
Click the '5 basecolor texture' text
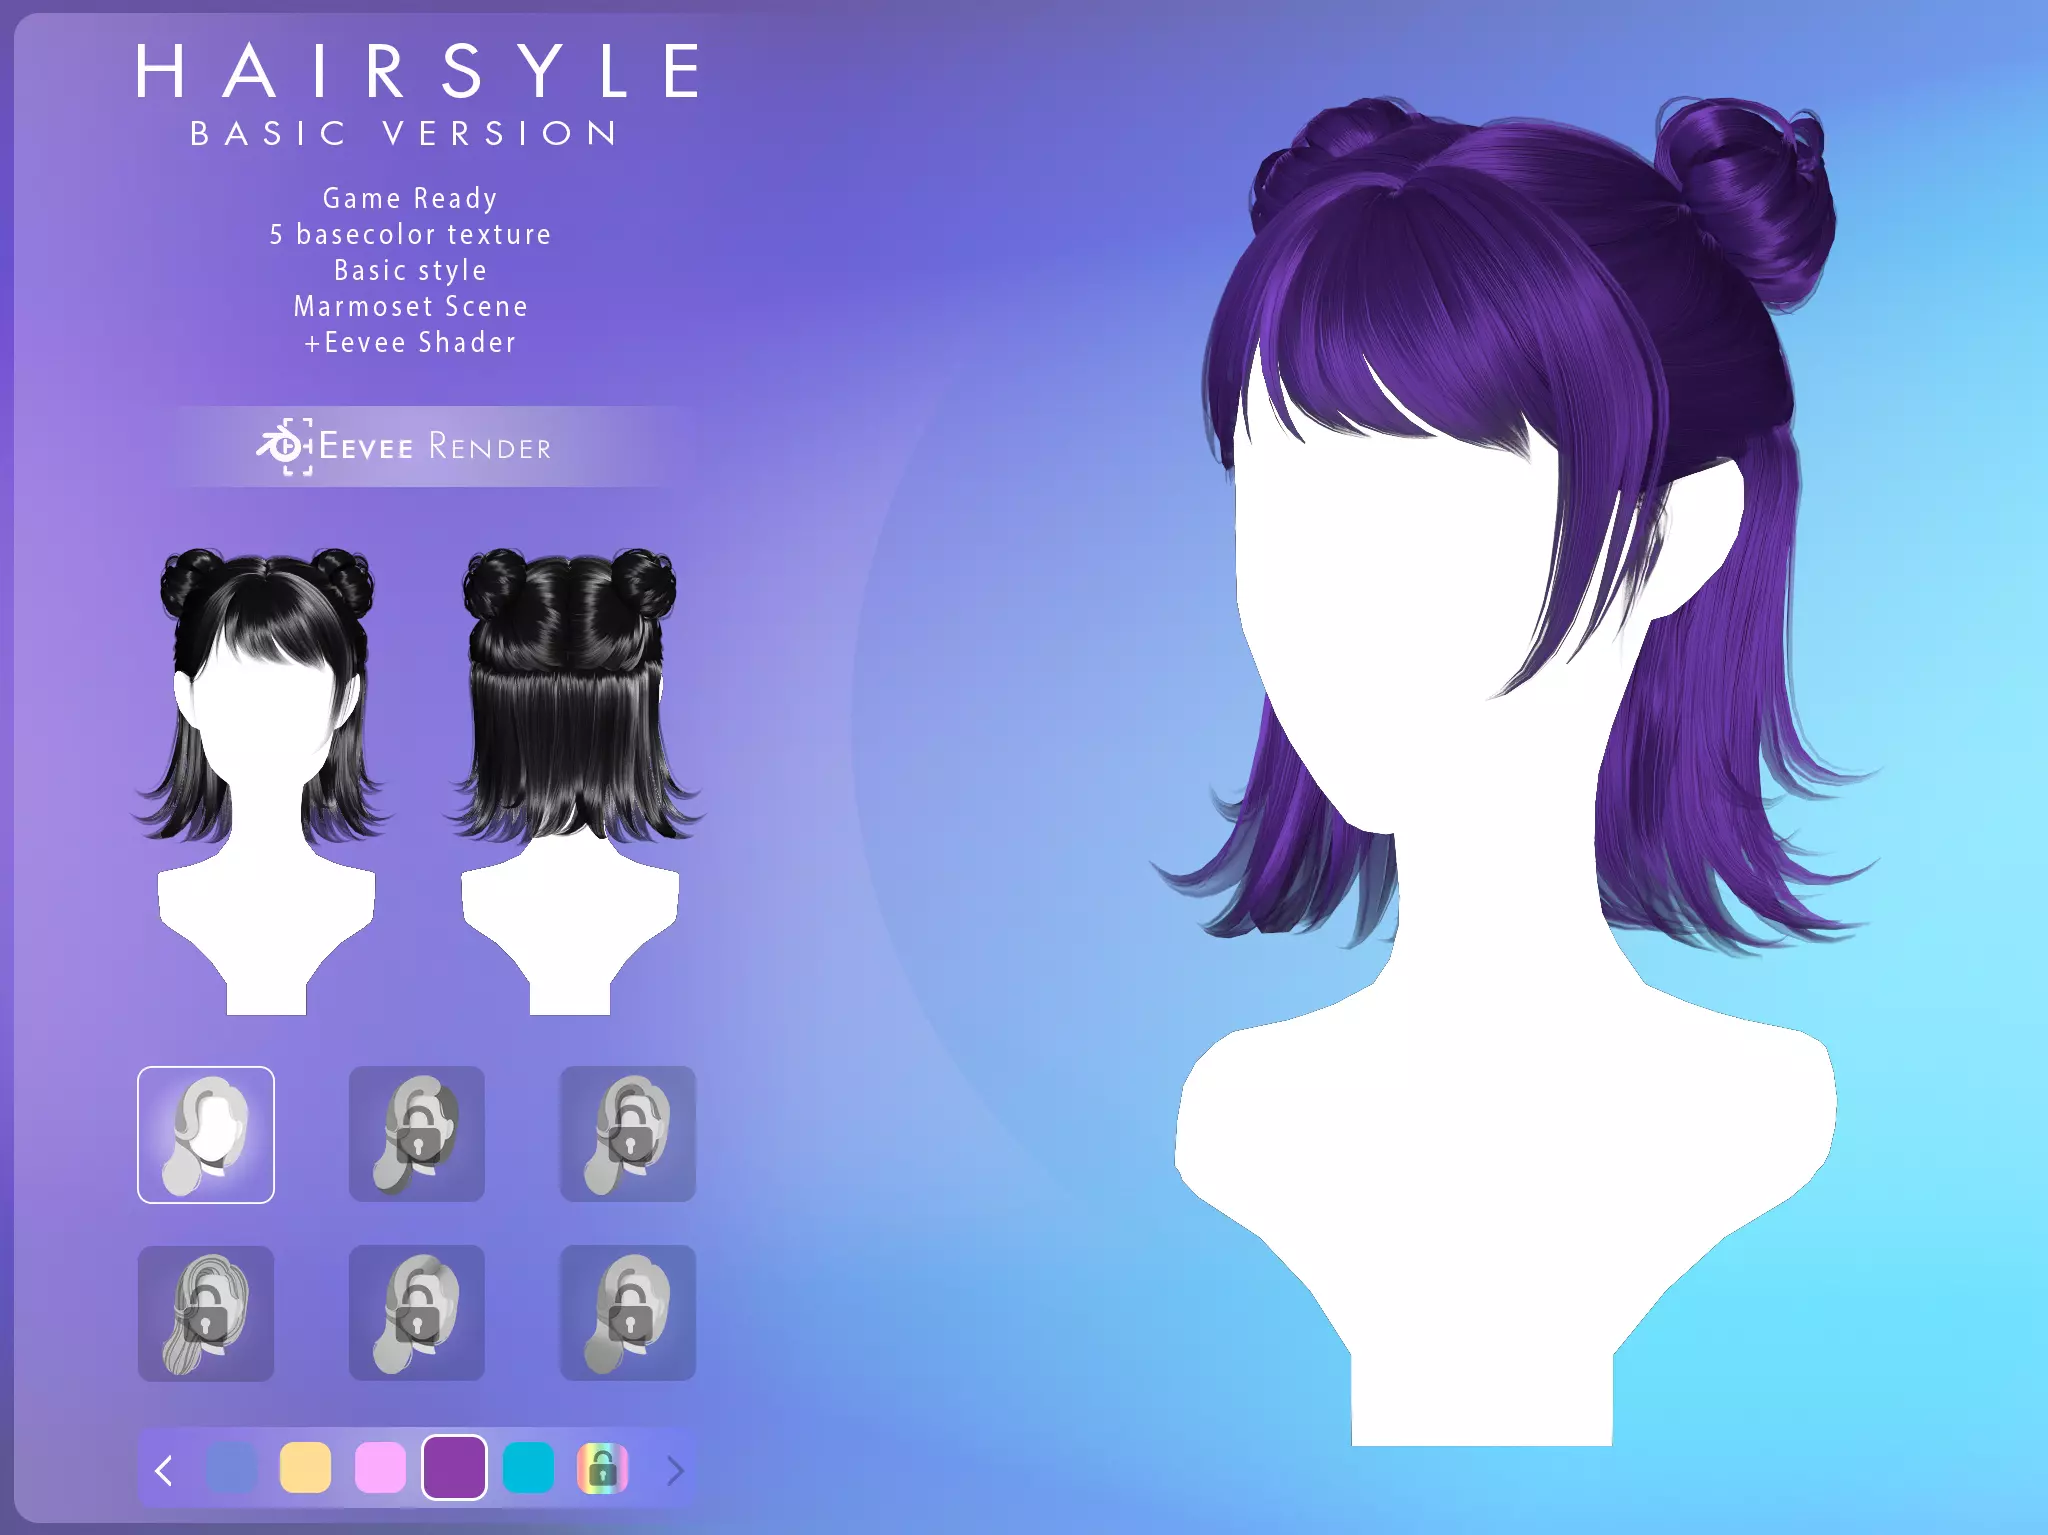(410, 234)
